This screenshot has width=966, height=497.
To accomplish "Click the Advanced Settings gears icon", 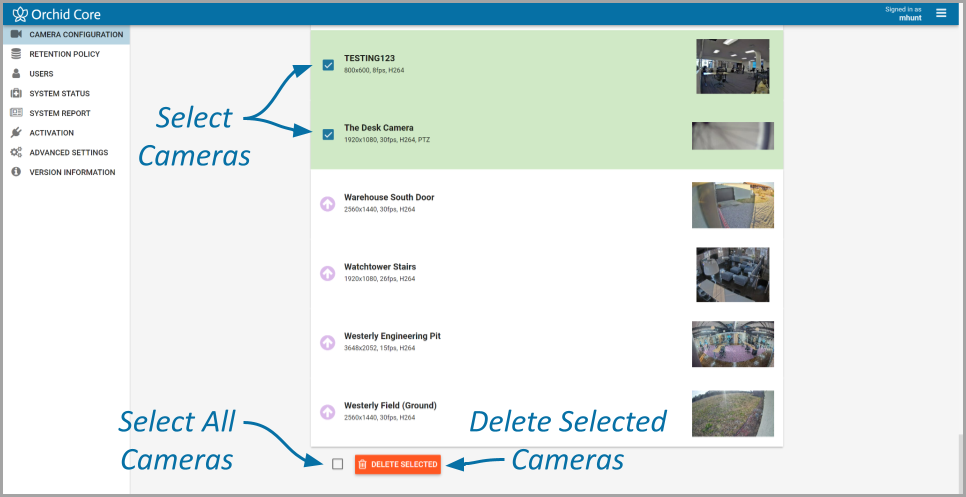I will click(17, 153).
